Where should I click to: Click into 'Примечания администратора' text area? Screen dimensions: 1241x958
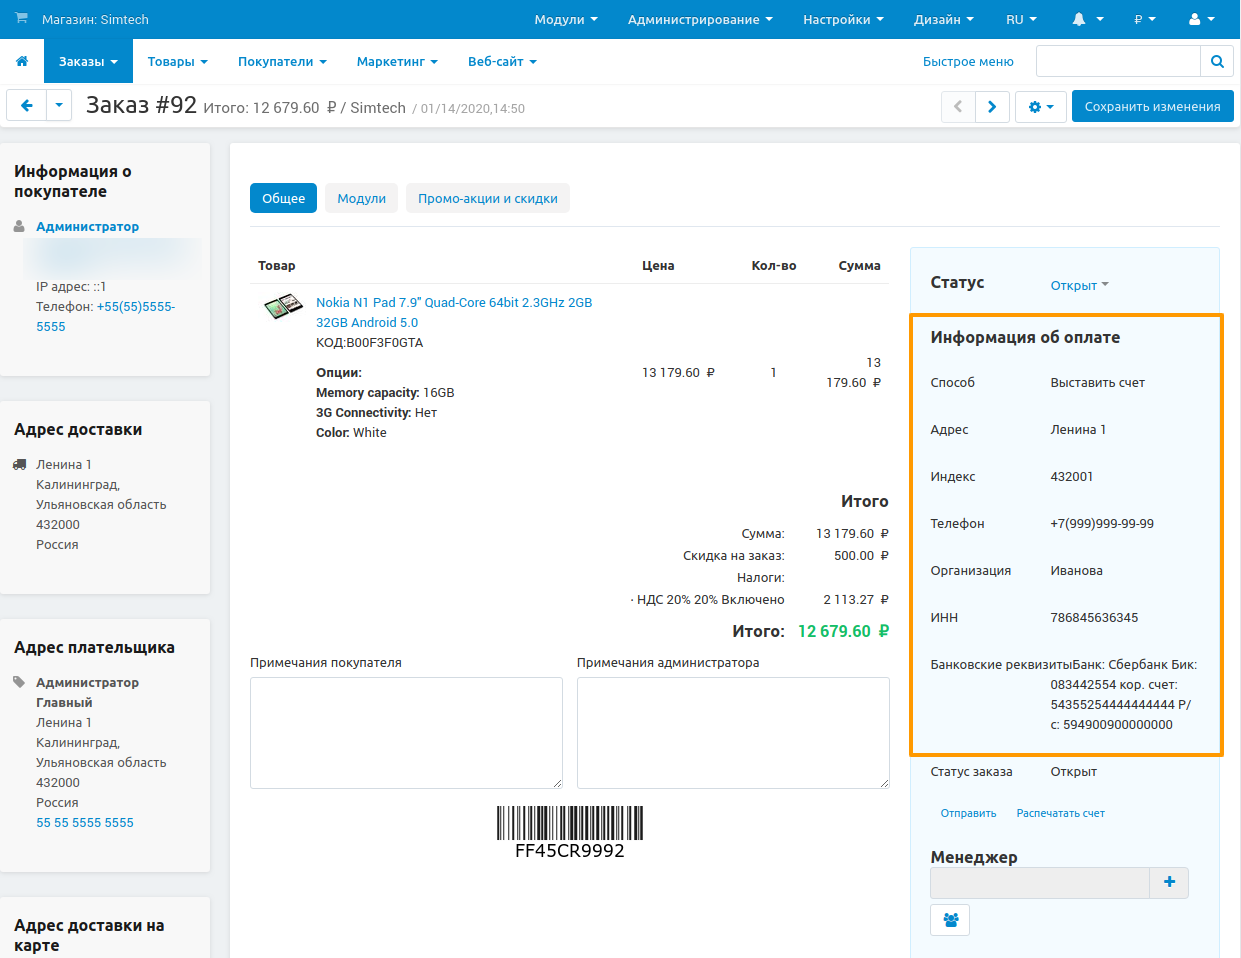733,733
